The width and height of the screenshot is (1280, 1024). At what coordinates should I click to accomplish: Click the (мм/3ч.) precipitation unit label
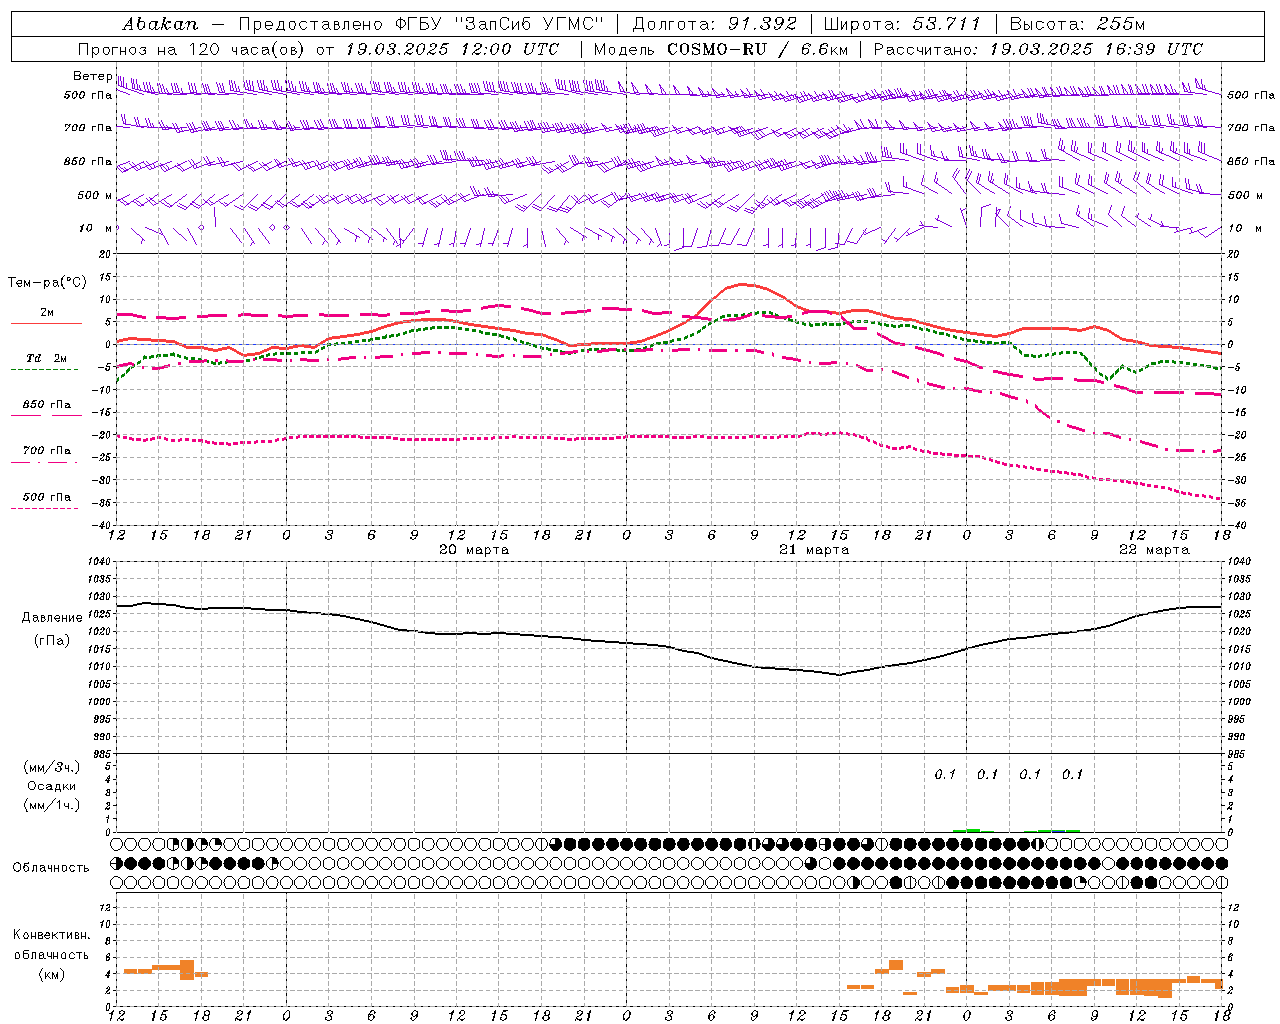[x=52, y=767]
